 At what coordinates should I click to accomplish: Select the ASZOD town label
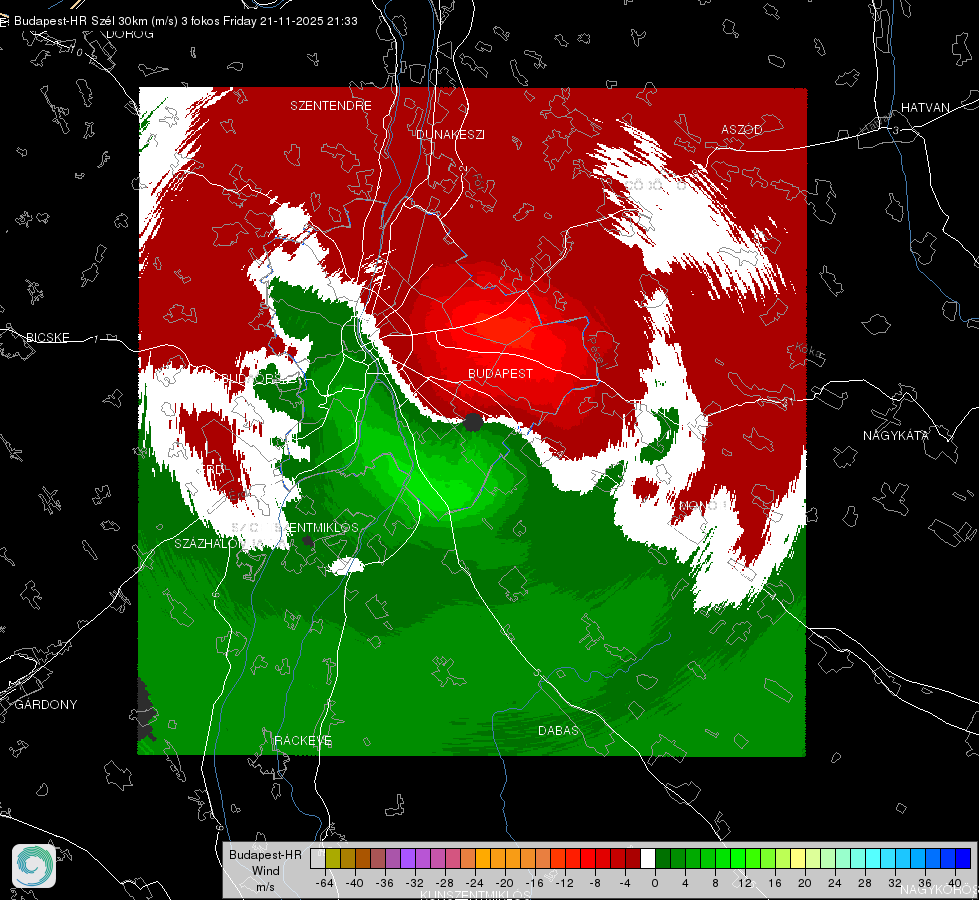click(x=742, y=129)
